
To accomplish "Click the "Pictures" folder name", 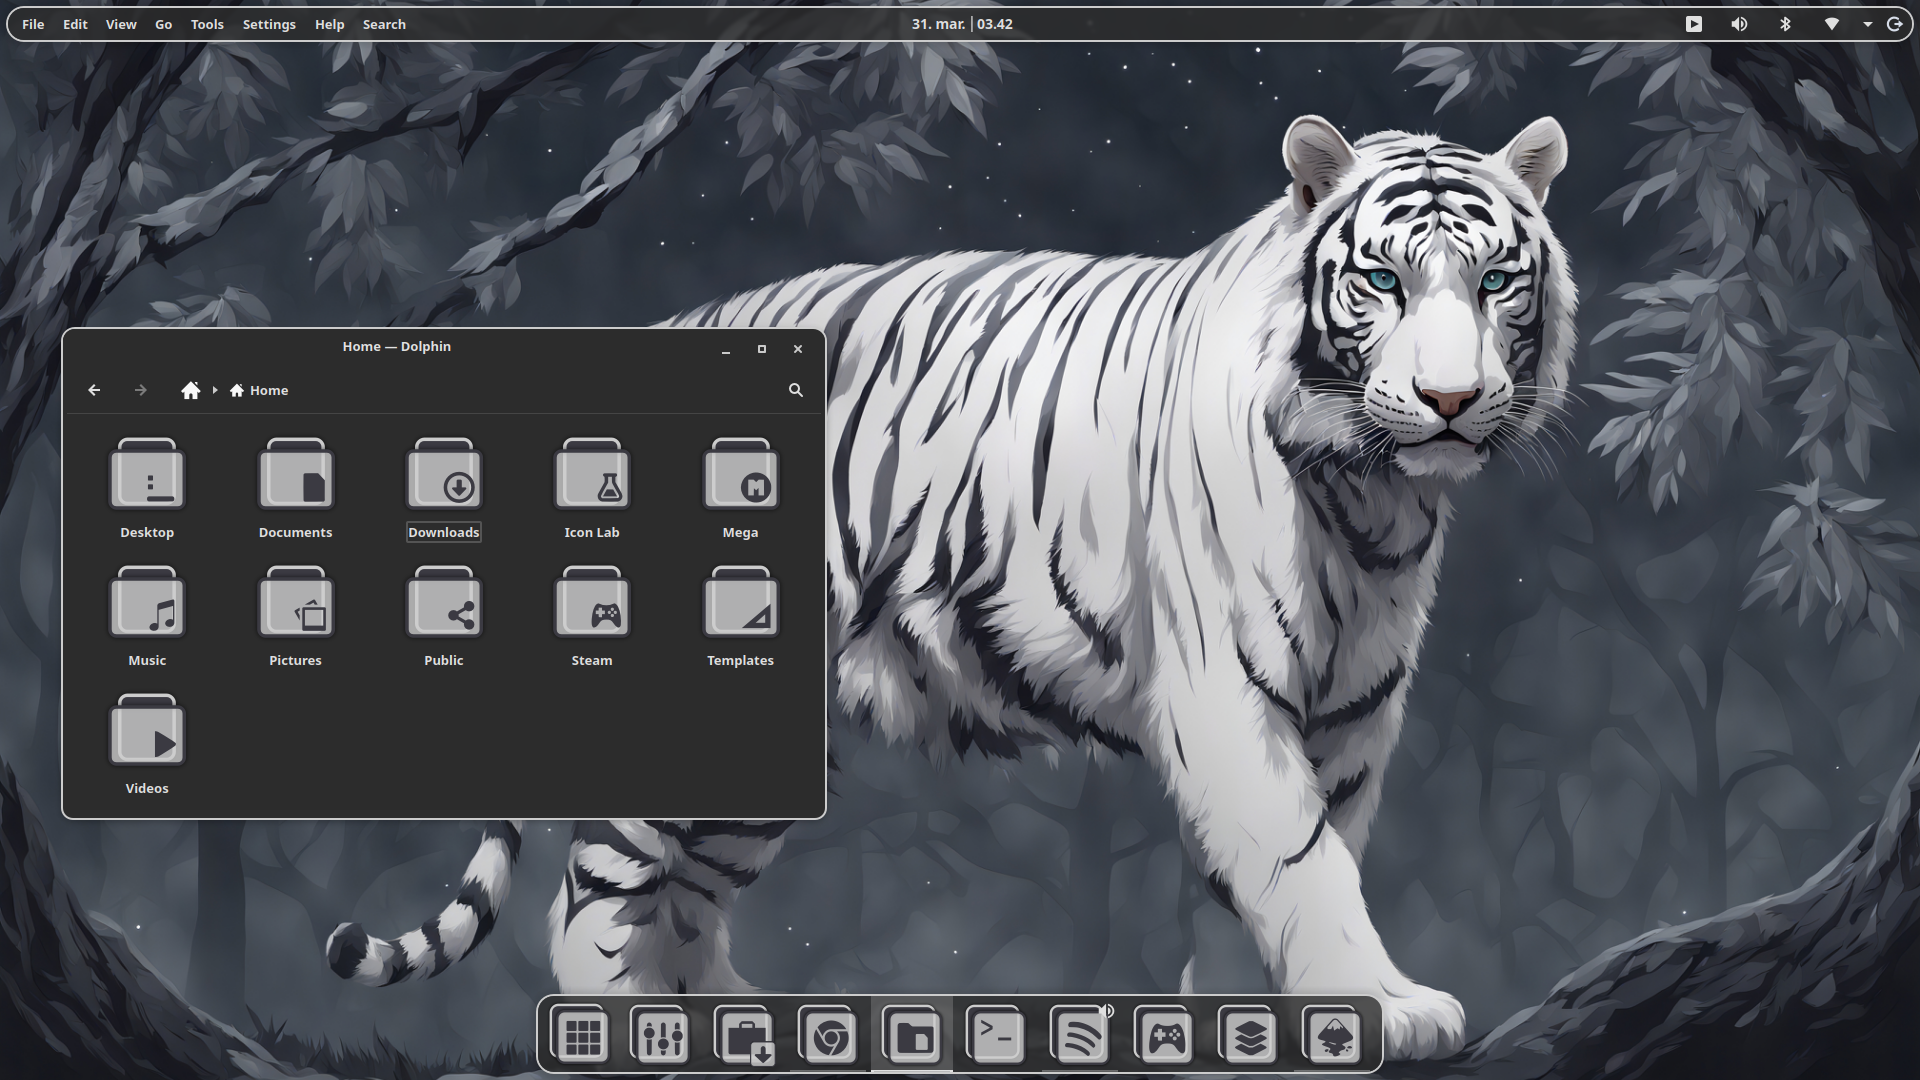I will (295, 660).
